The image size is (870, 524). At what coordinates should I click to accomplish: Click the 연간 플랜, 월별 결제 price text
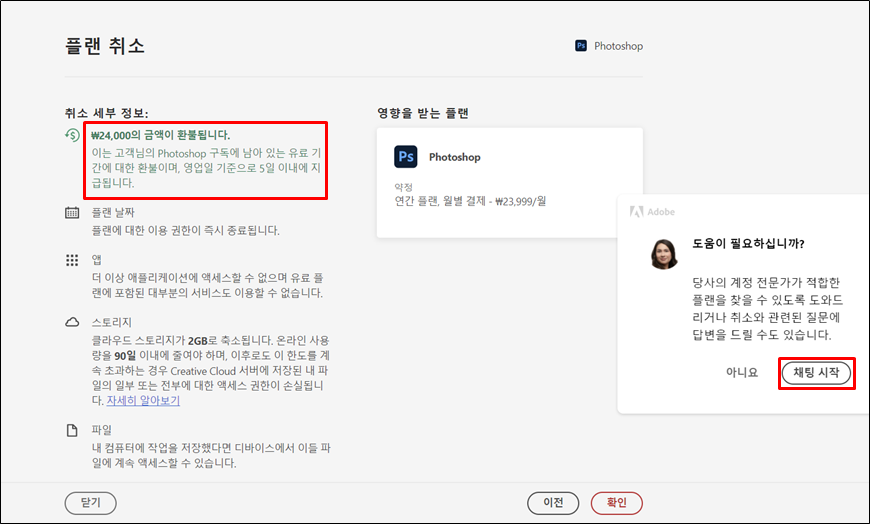470,201
